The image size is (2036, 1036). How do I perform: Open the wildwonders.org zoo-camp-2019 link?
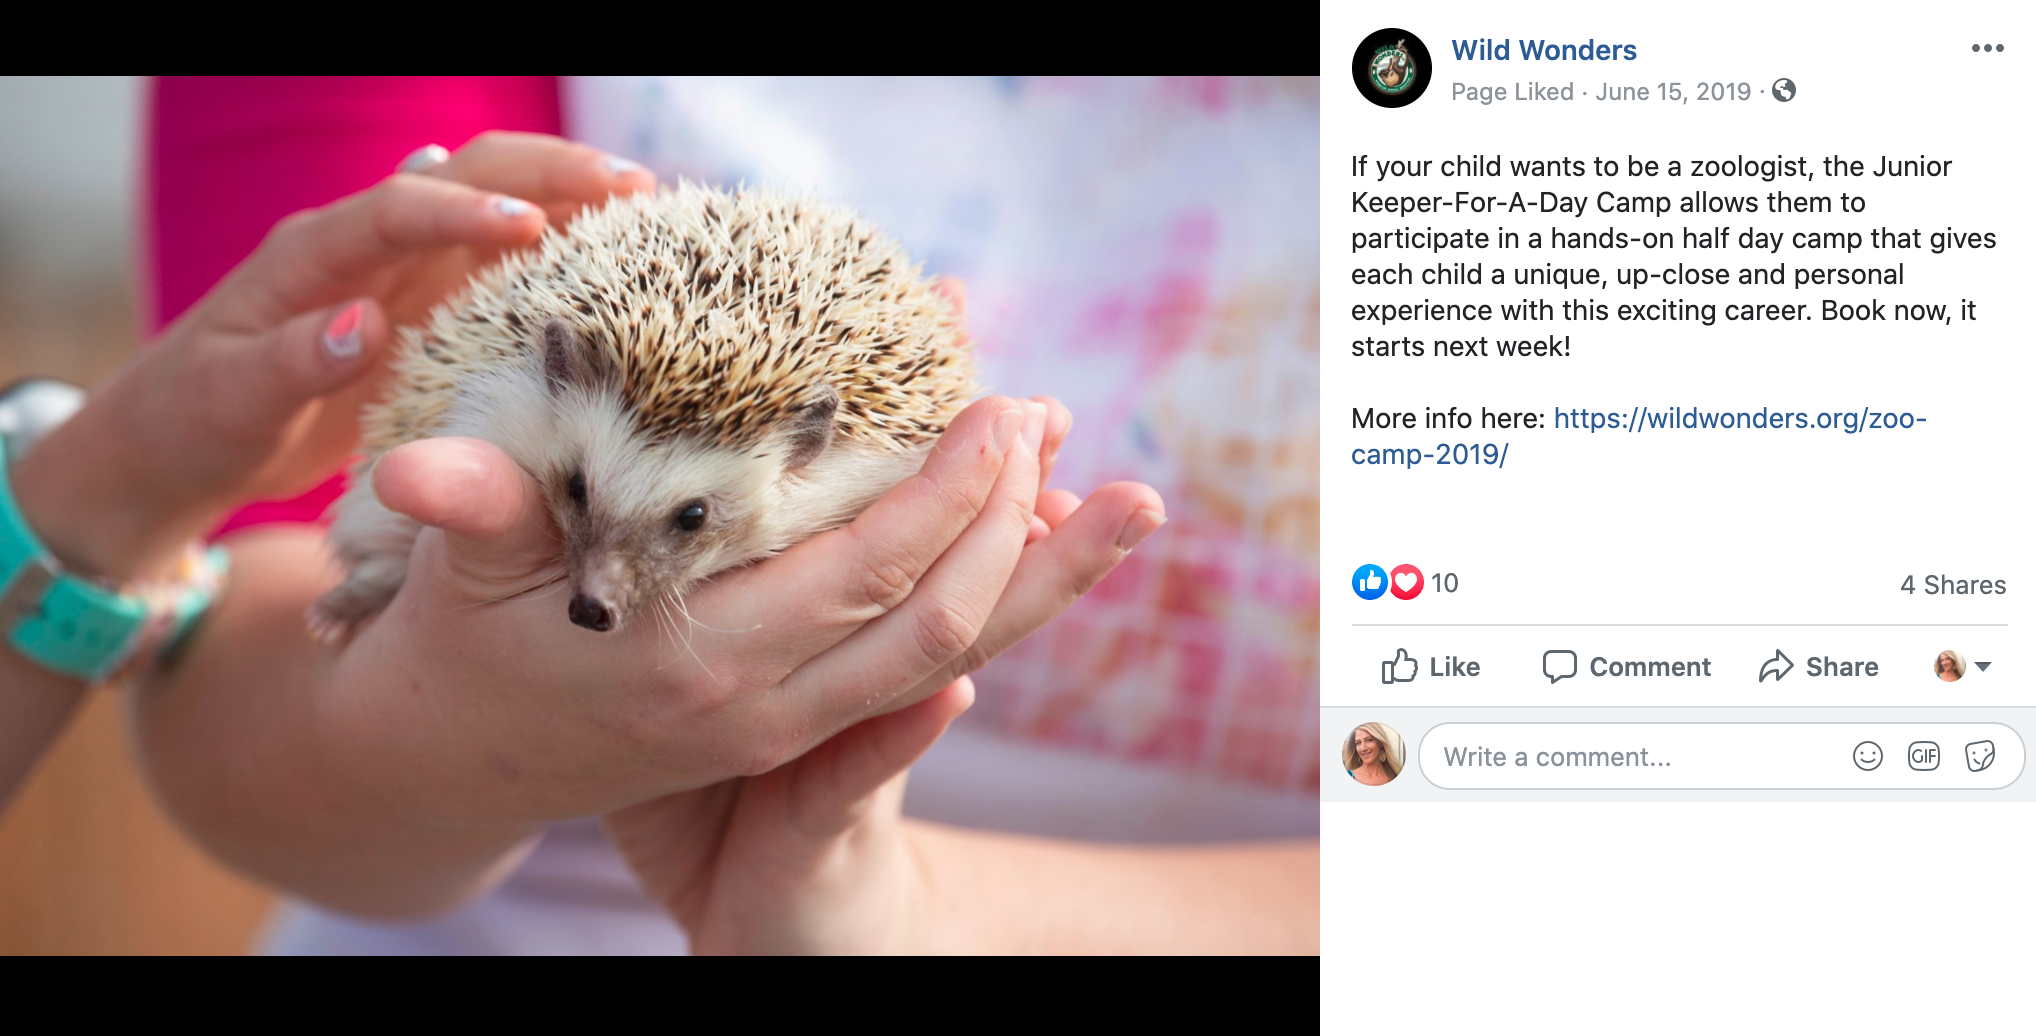click(1639, 436)
